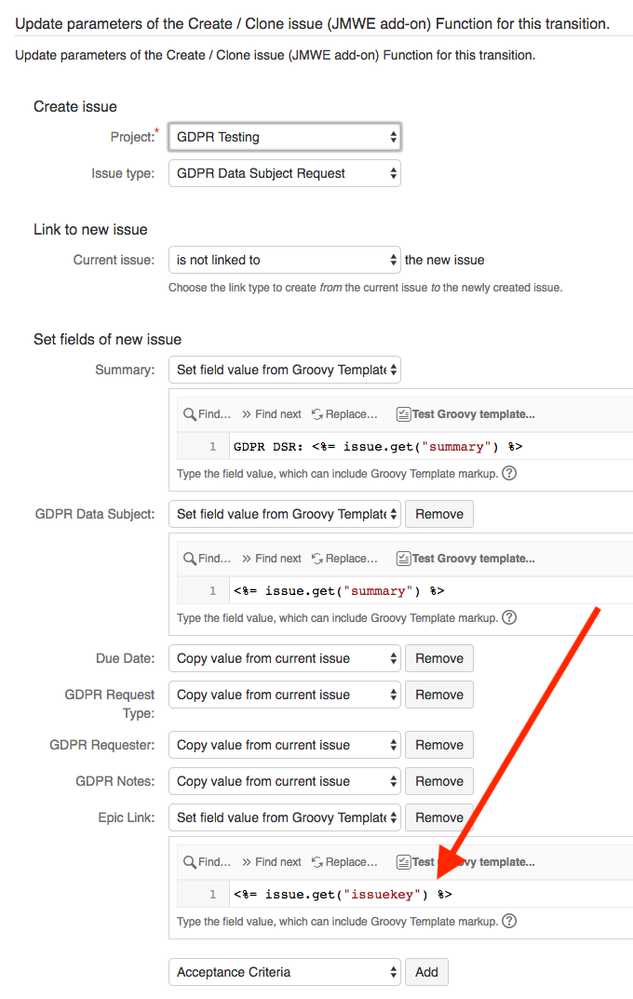Test Groovy template for the Summary field
633x999 pixels.
coord(466,414)
